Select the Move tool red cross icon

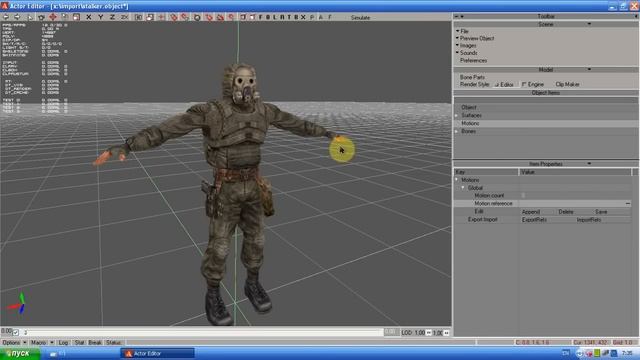tap(53, 17)
